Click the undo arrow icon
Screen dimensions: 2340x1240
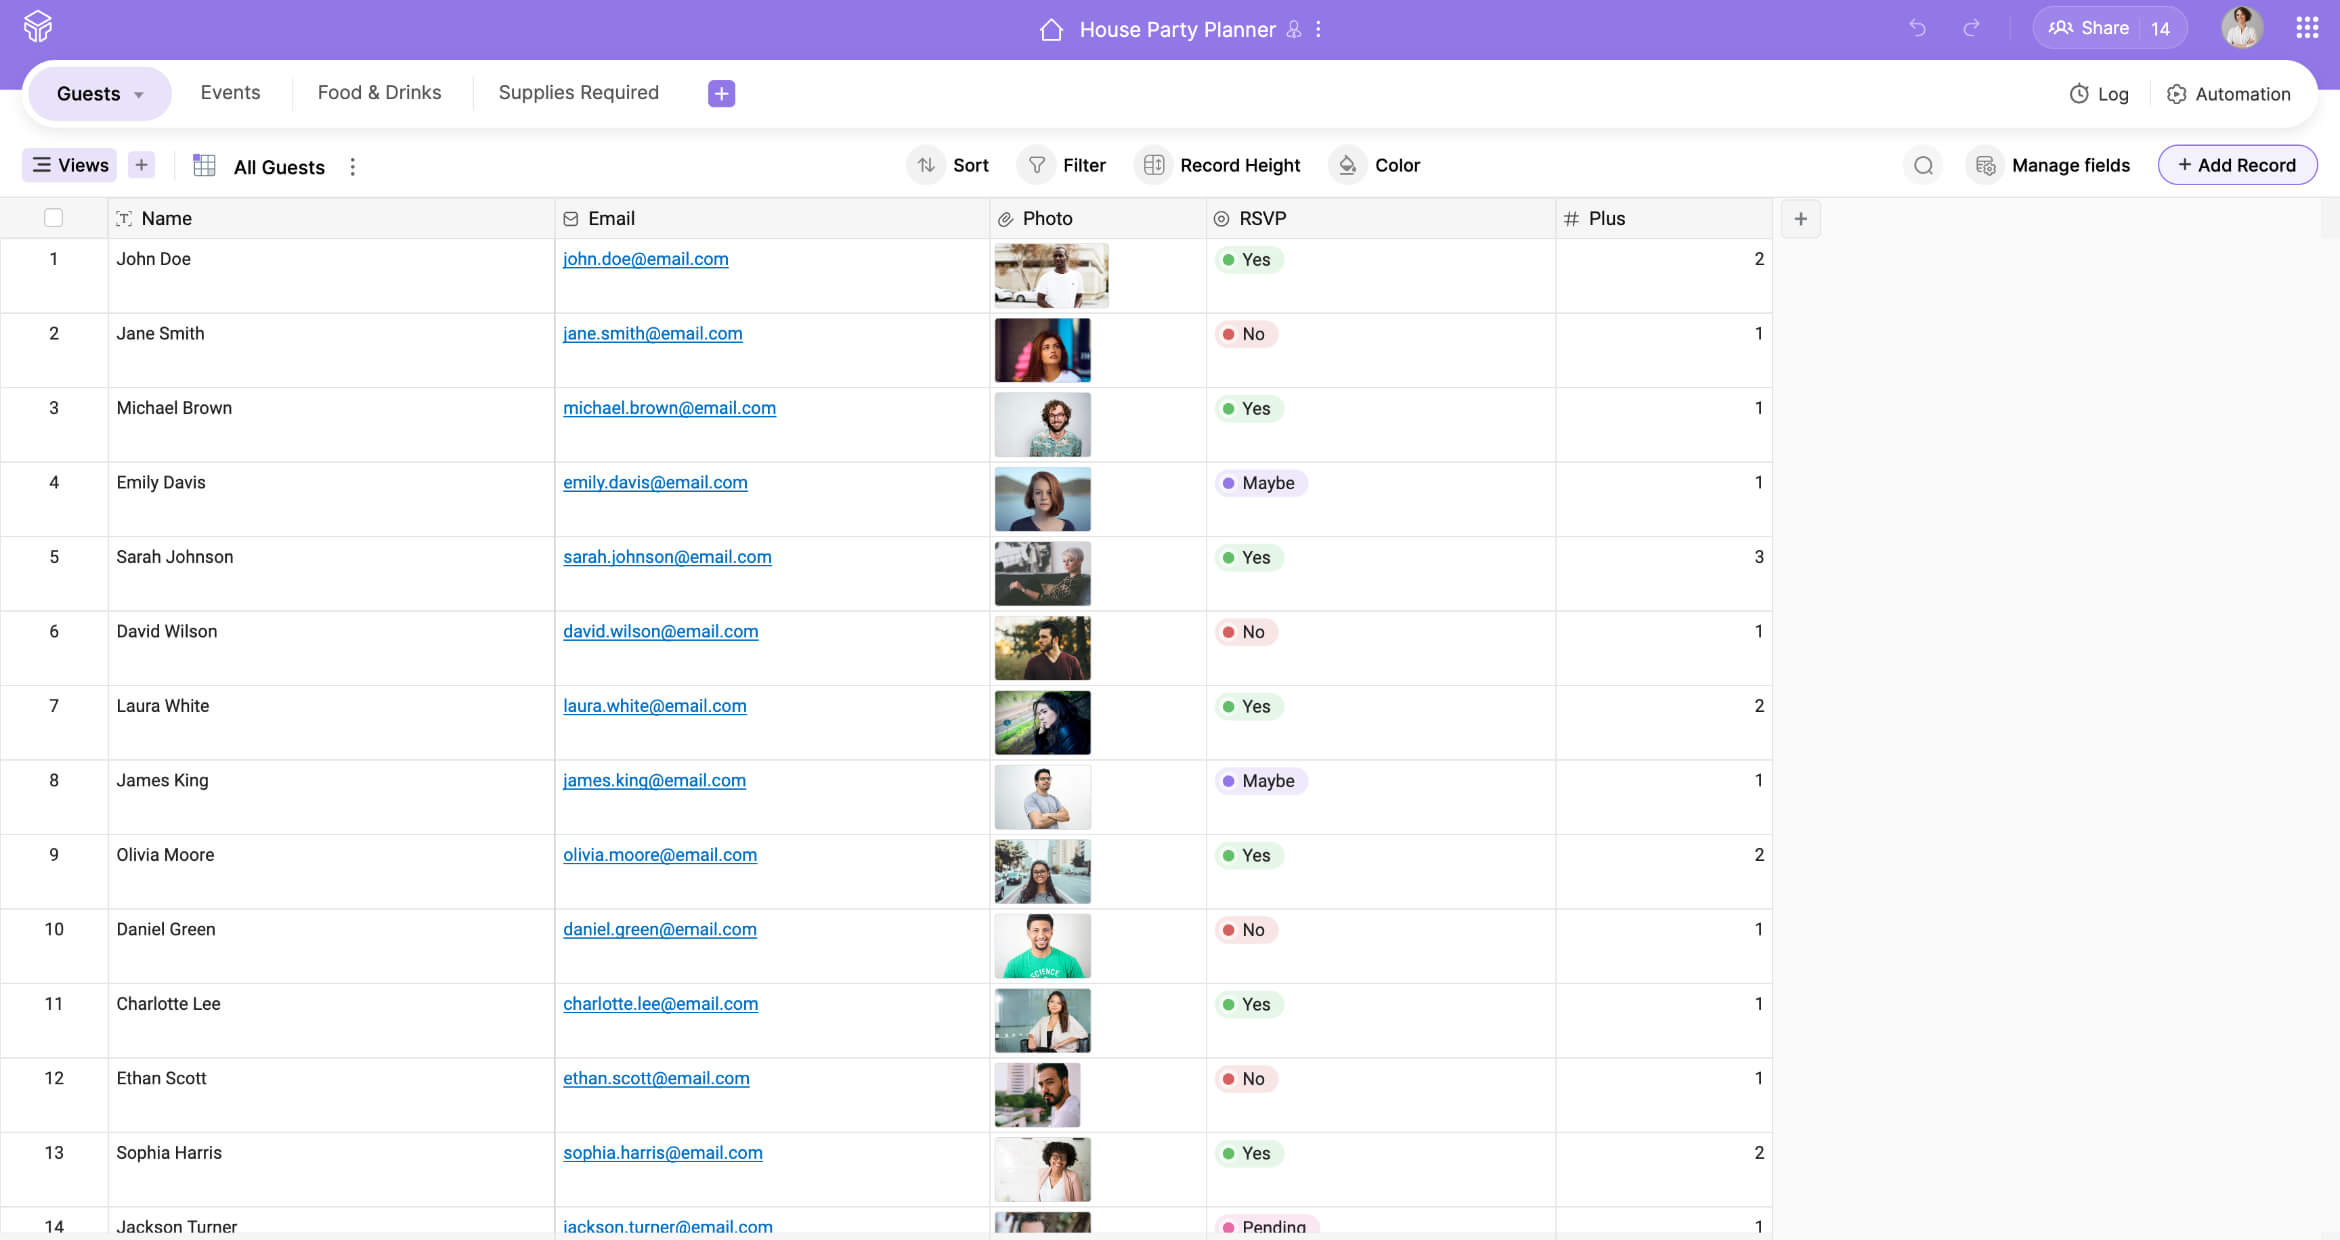[x=1917, y=28]
